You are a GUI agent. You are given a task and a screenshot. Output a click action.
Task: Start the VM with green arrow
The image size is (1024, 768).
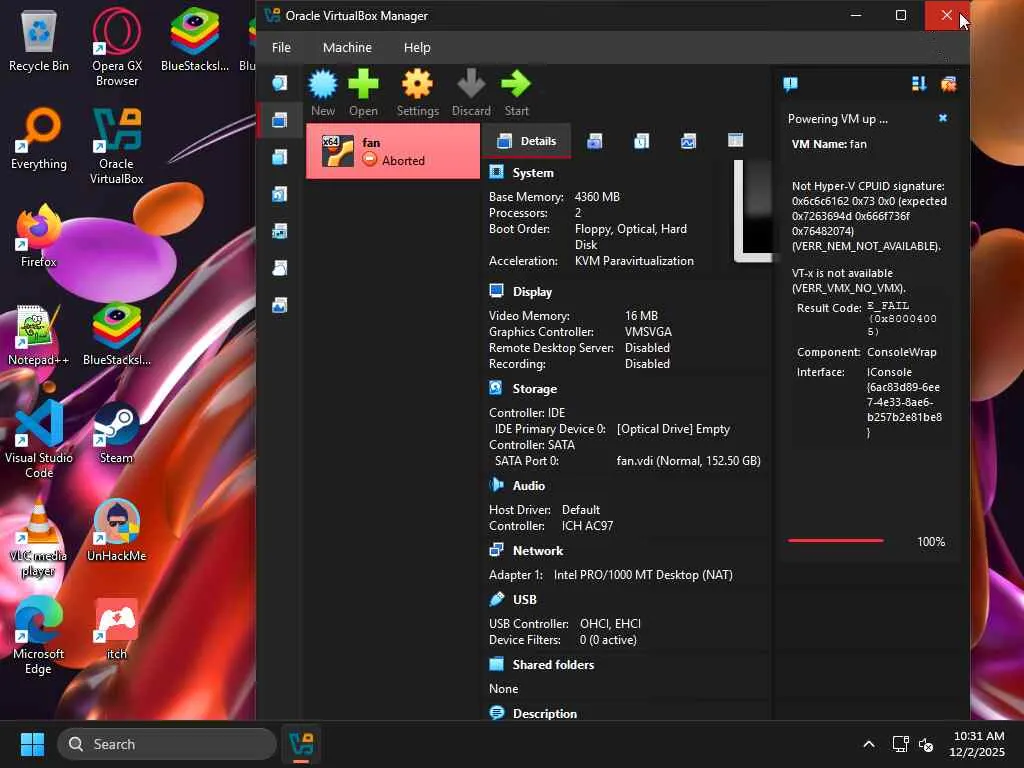click(x=516, y=93)
